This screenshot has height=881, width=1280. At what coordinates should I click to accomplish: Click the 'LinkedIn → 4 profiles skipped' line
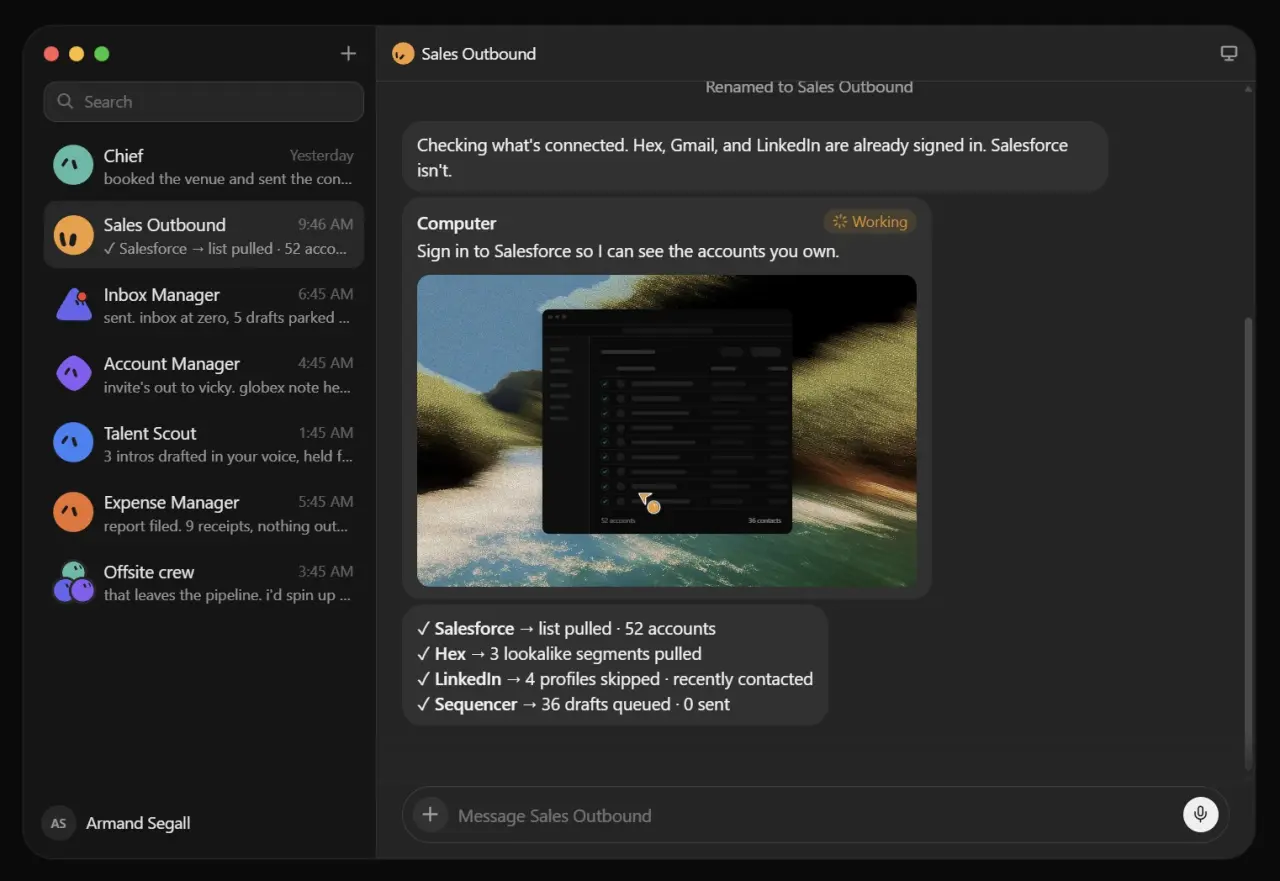coord(615,679)
